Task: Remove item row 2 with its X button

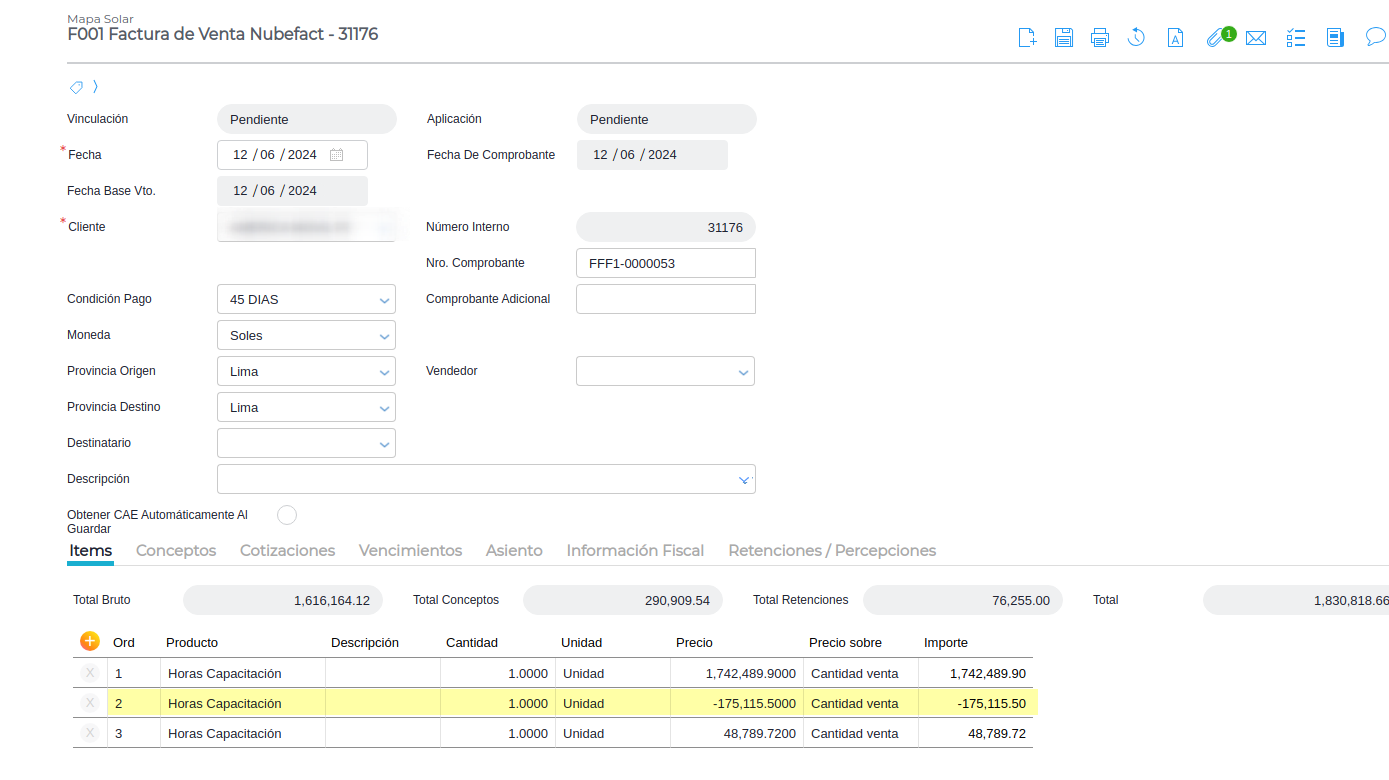Action: (x=90, y=703)
